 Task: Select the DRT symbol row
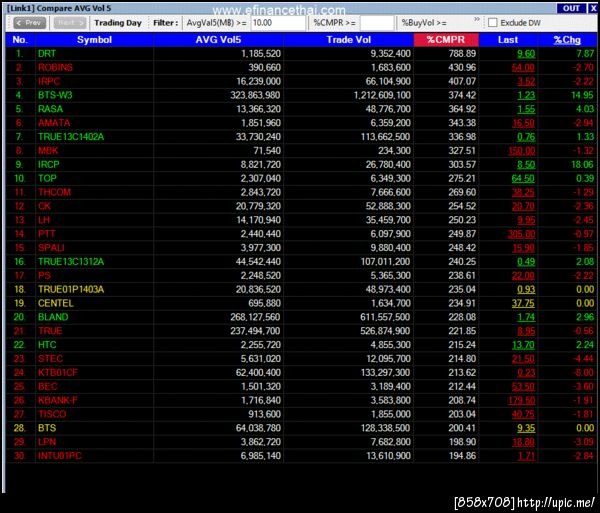301,54
